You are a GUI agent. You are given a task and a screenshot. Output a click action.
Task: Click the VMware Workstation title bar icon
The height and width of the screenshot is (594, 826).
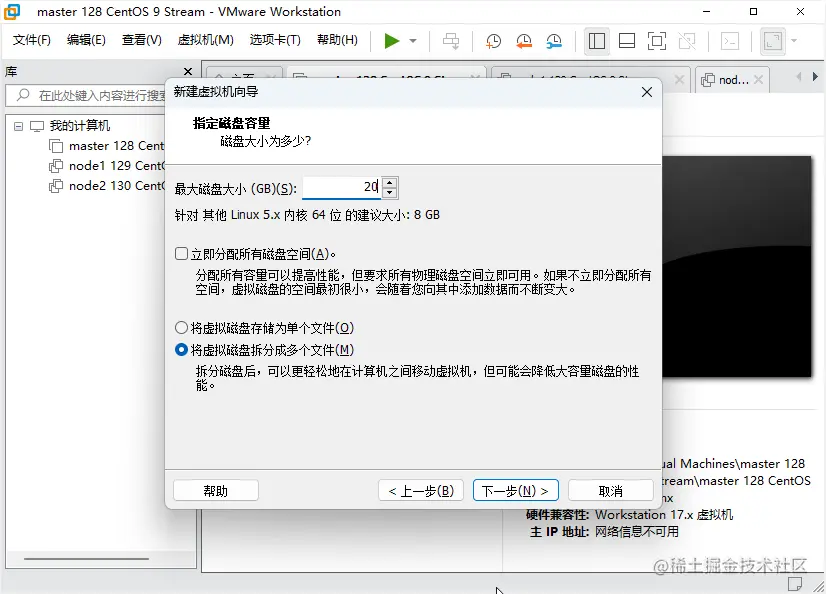pos(13,12)
